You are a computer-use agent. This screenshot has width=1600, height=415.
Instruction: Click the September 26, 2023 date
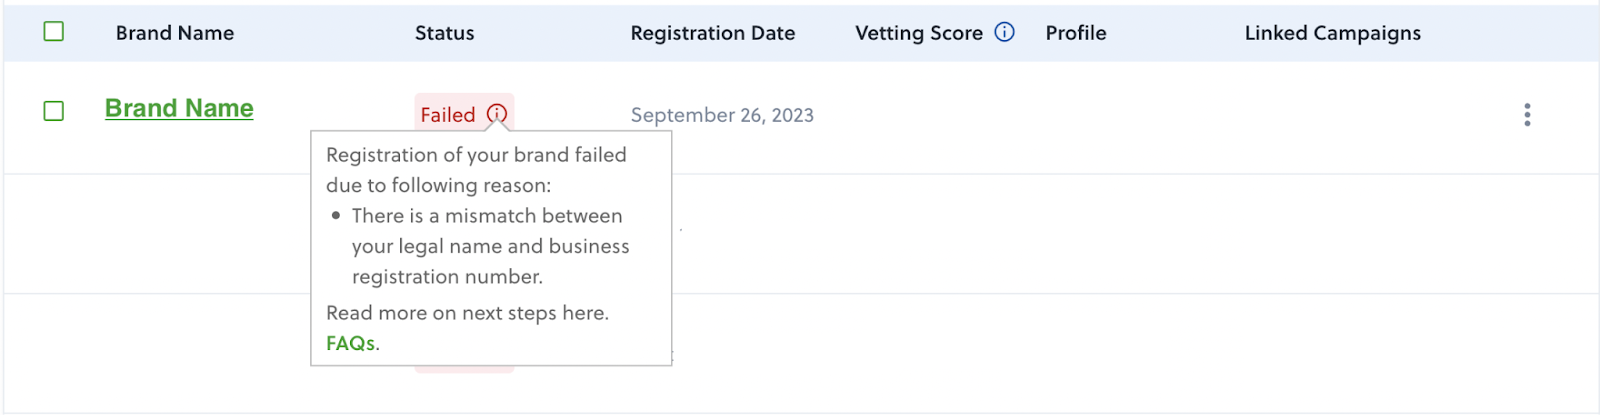722,115
